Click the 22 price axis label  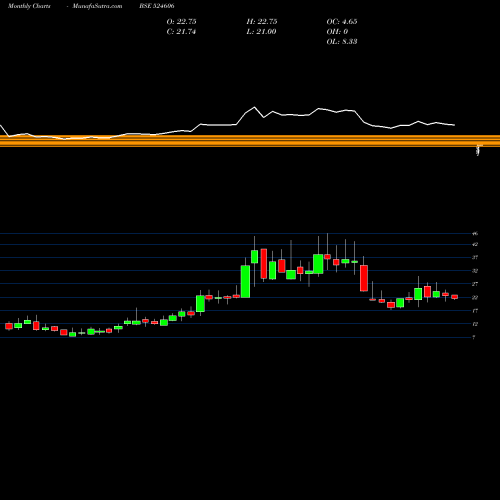click(x=475, y=297)
